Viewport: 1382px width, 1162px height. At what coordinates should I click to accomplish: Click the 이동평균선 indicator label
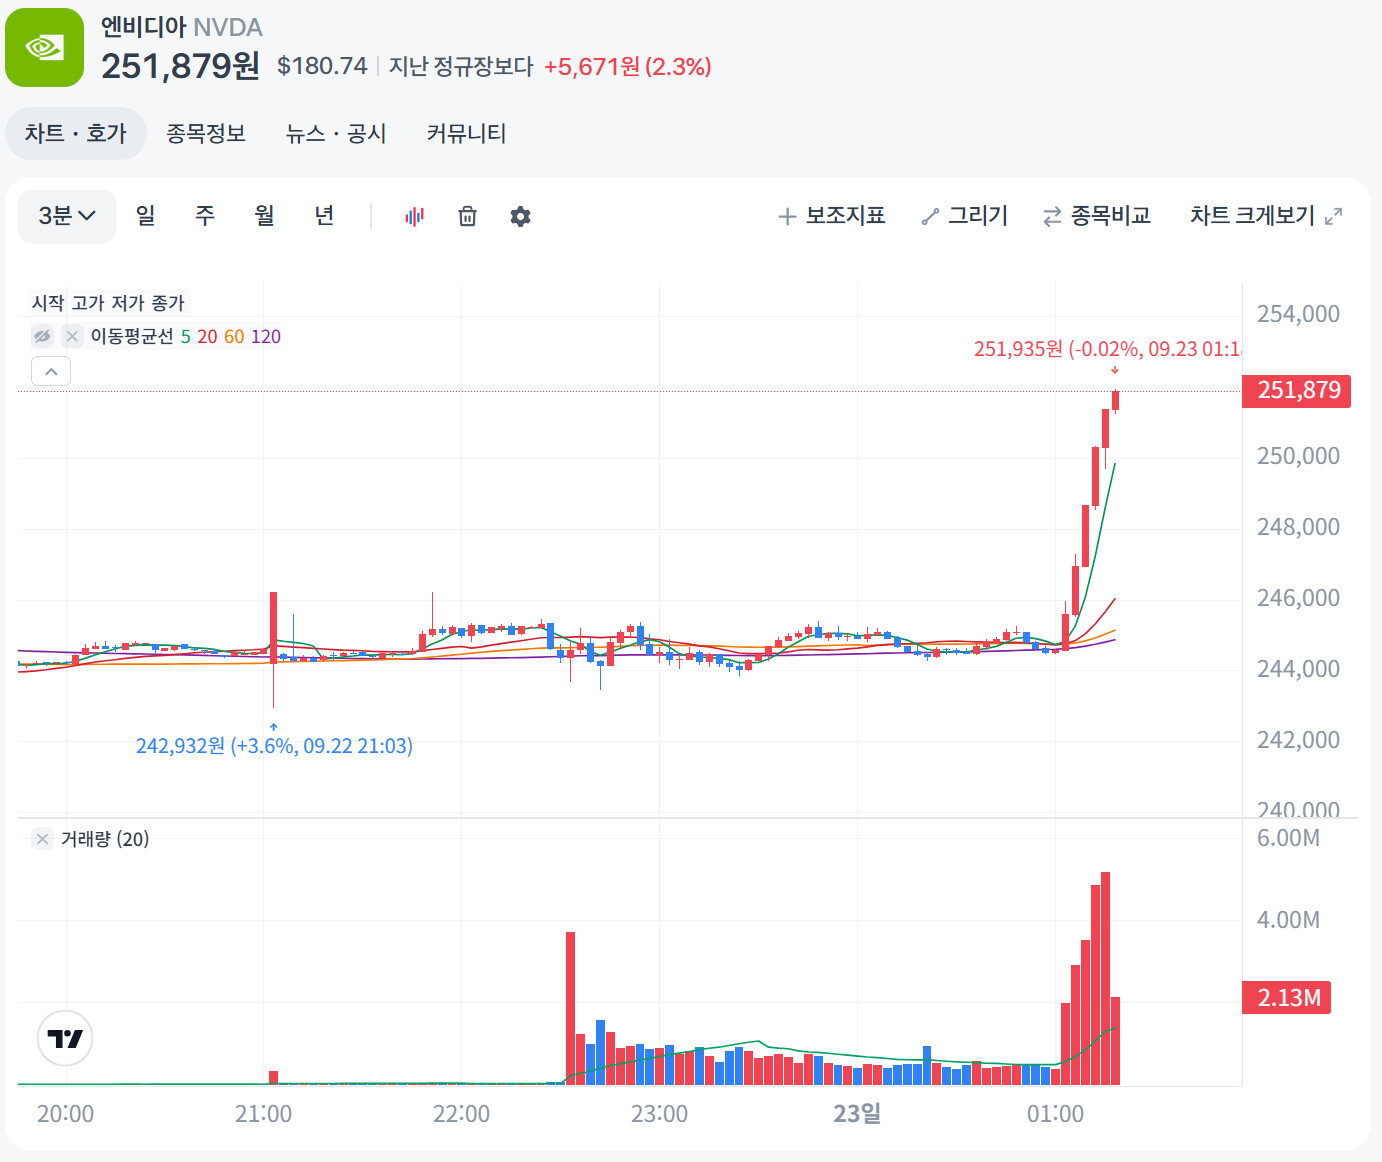pos(132,336)
